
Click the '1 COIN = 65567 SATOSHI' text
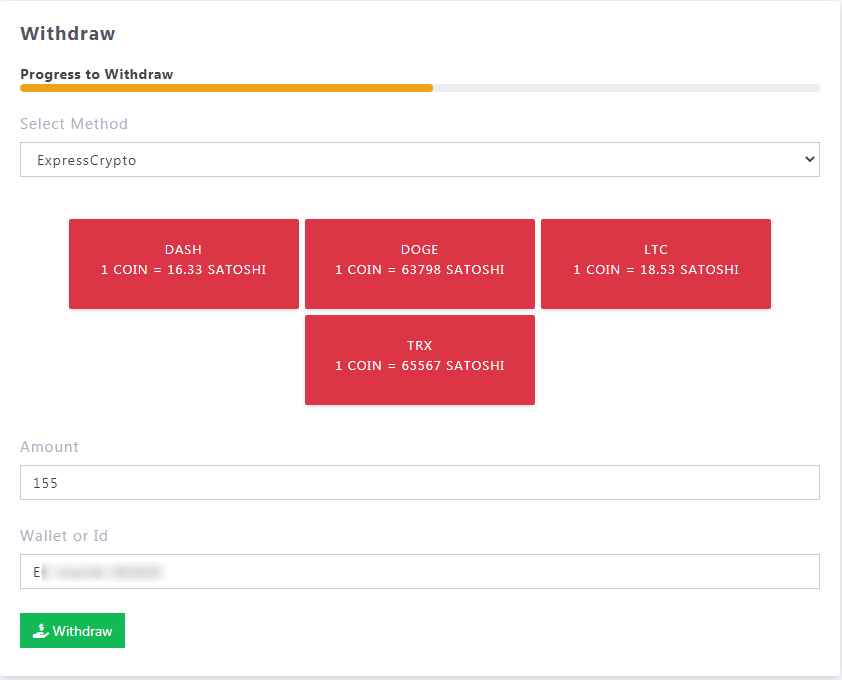[x=420, y=366]
